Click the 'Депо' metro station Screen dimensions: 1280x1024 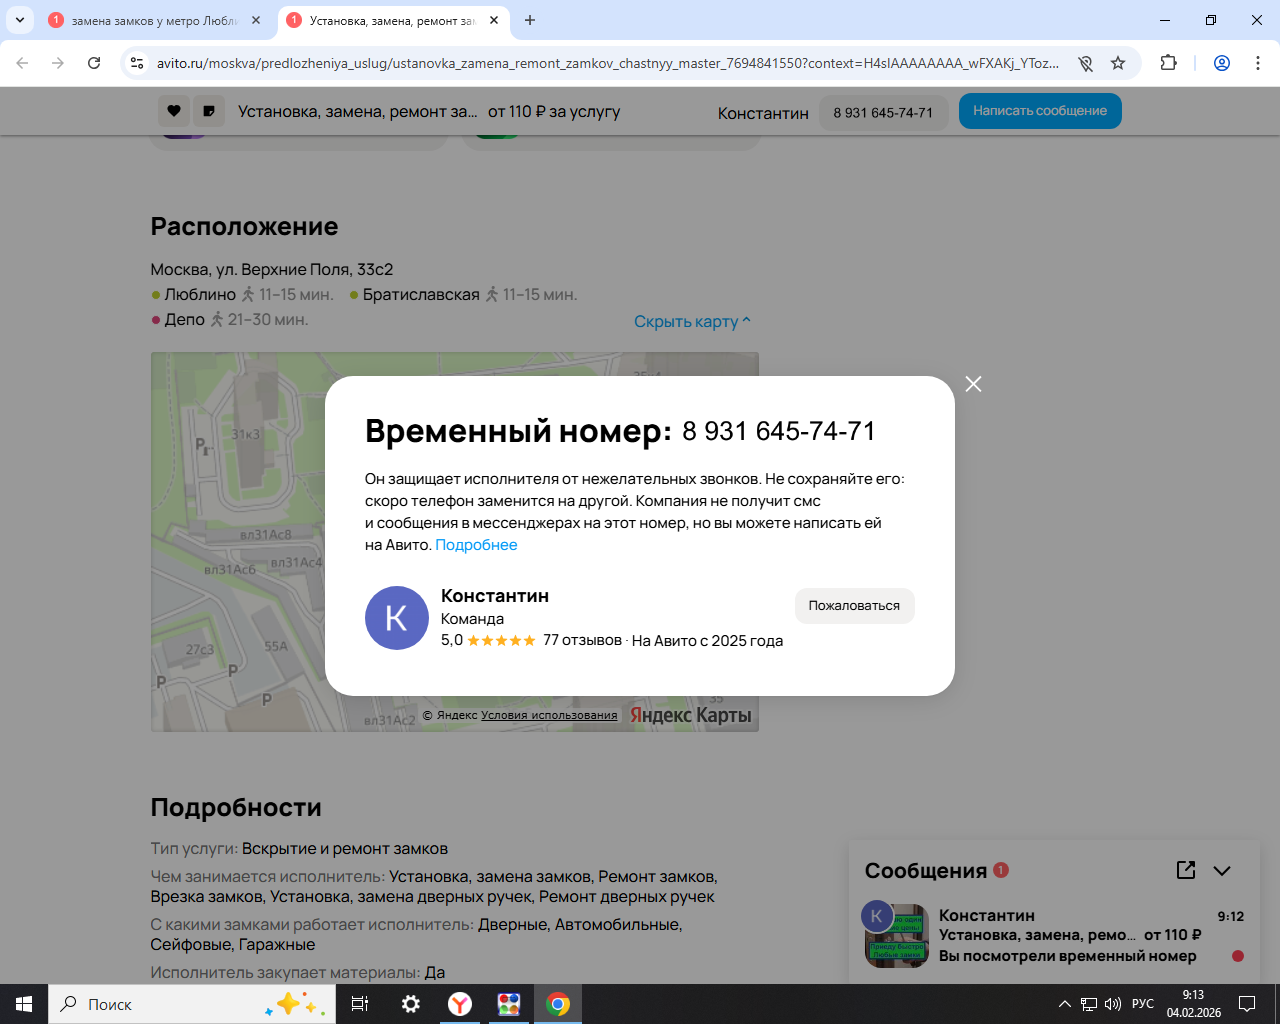click(x=184, y=320)
